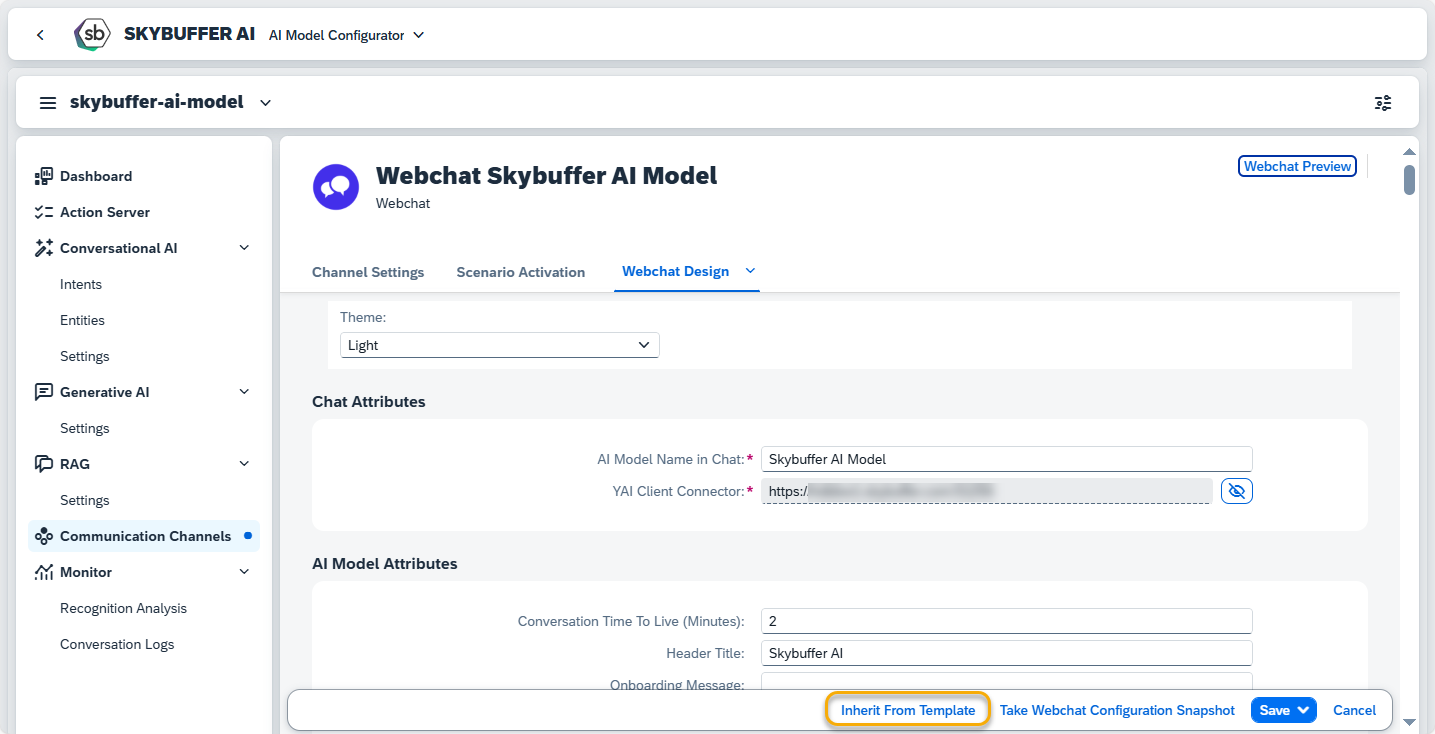Open the AI Model Configurator dropdown
1435x734 pixels.
(346, 35)
